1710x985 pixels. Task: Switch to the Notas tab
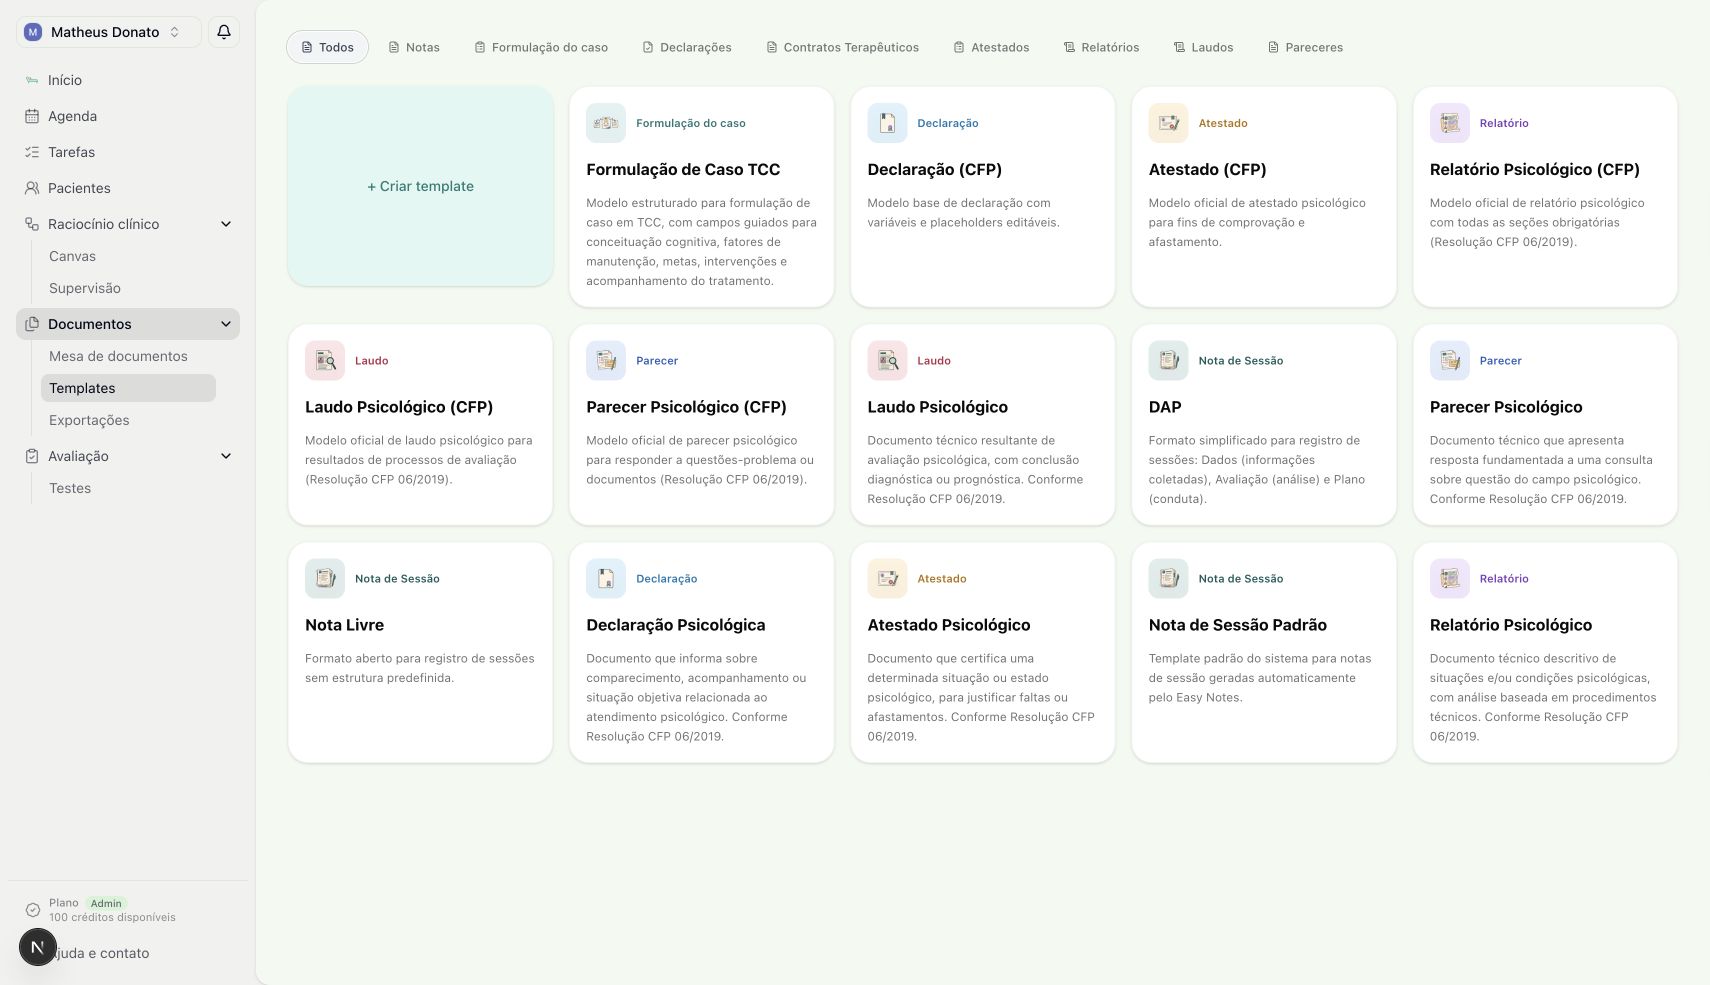[x=414, y=47]
